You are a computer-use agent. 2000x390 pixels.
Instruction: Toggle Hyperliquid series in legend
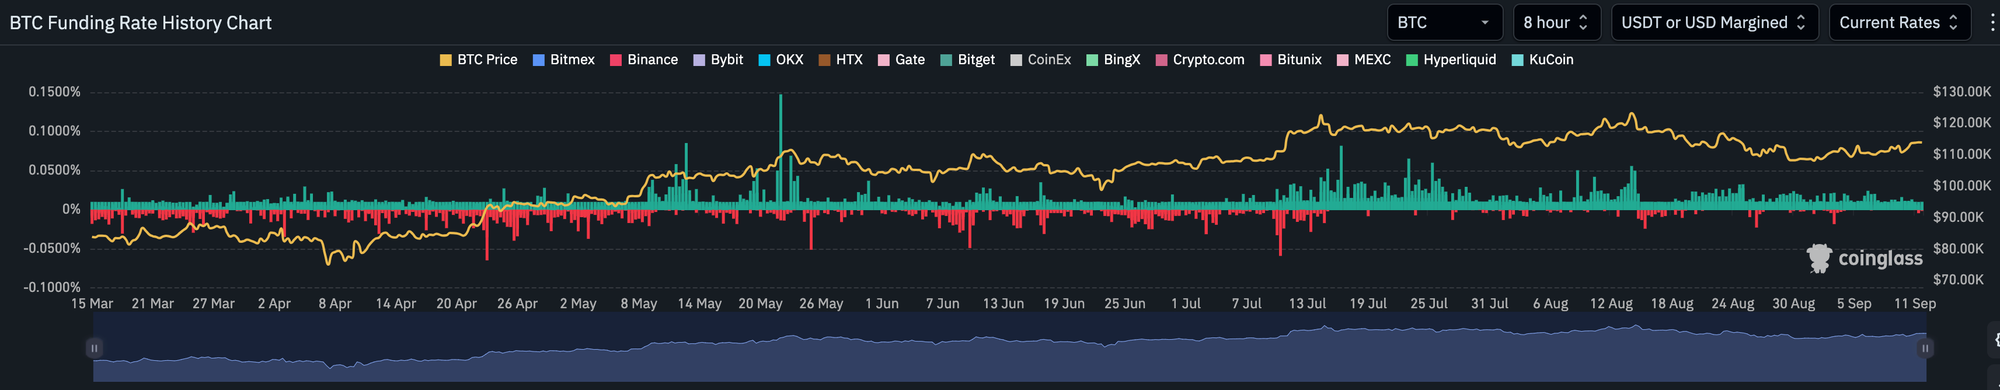tap(1451, 60)
